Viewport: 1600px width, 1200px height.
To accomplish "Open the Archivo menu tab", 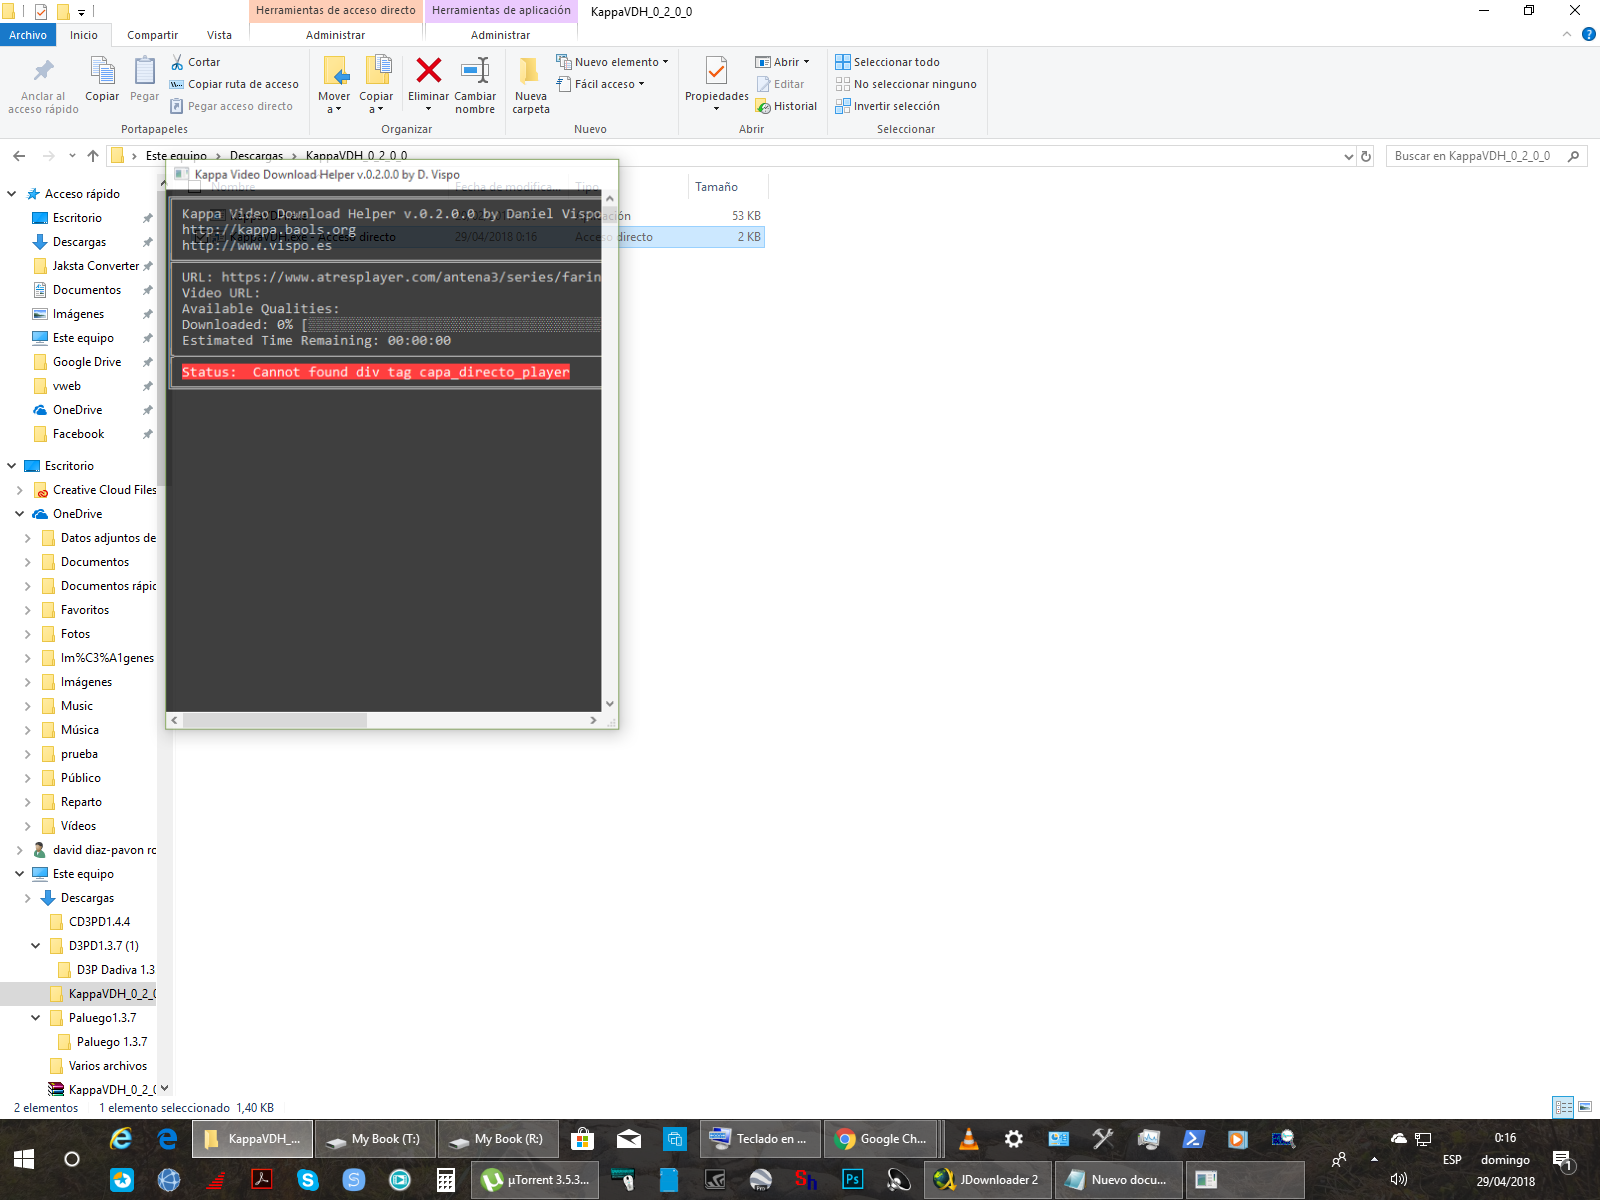I will point(28,35).
